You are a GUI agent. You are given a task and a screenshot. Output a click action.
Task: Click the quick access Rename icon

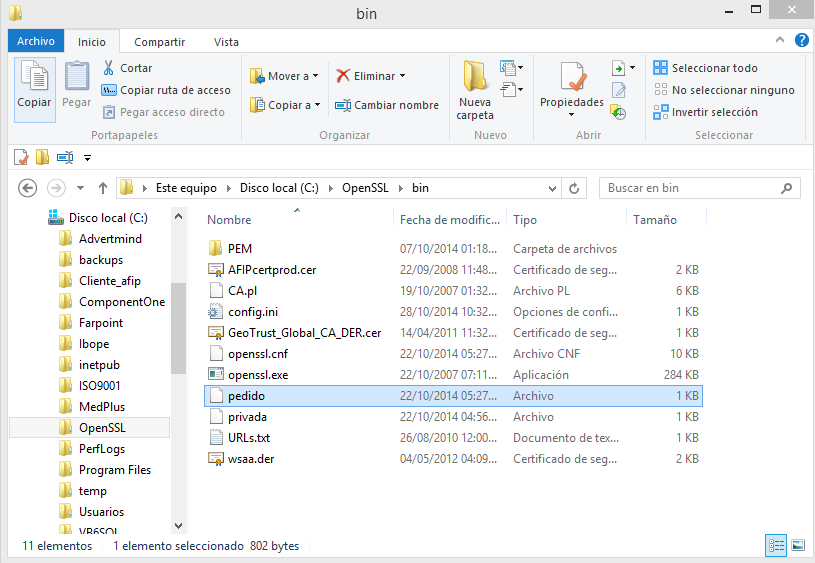pos(65,157)
